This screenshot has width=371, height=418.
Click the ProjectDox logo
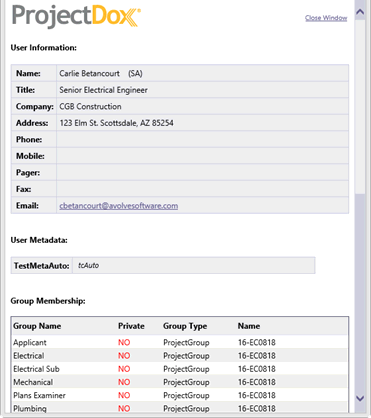coord(76,16)
